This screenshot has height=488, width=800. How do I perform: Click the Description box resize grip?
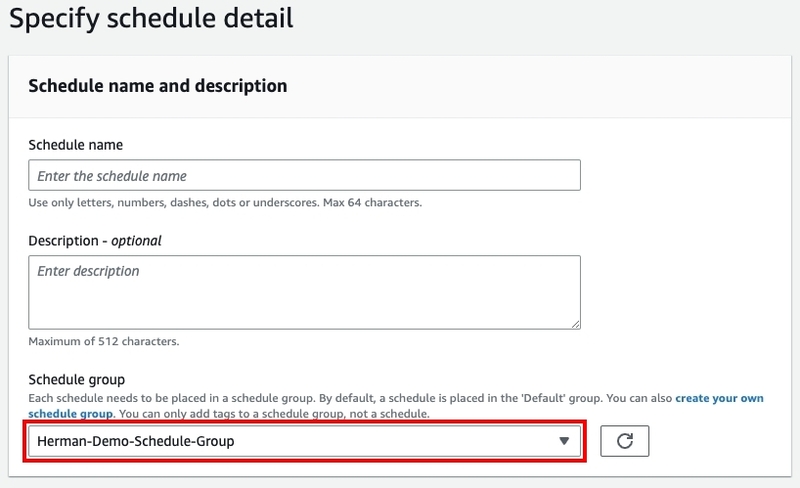(576, 324)
